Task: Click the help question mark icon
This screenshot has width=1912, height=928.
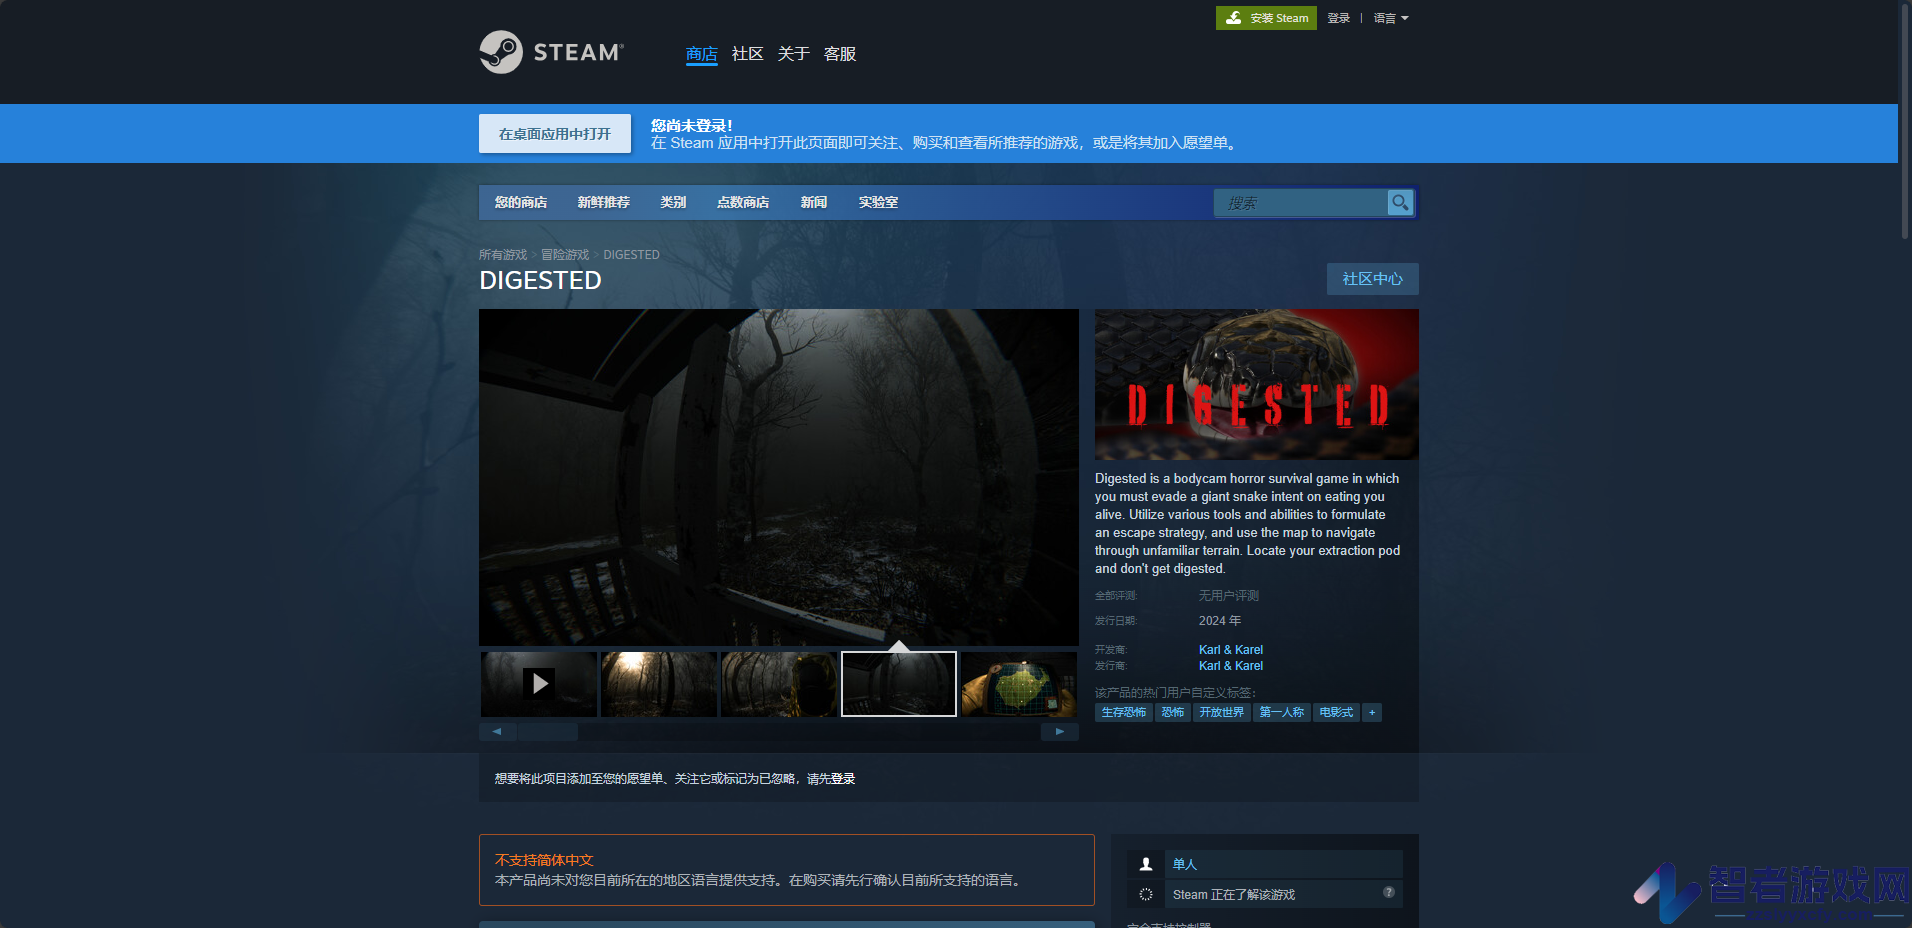Action: click(x=1389, y=892)
